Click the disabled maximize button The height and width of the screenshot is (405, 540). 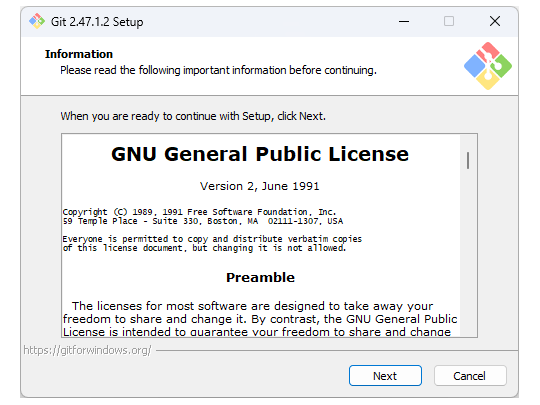pyautogui.click(x=449, y=21)
